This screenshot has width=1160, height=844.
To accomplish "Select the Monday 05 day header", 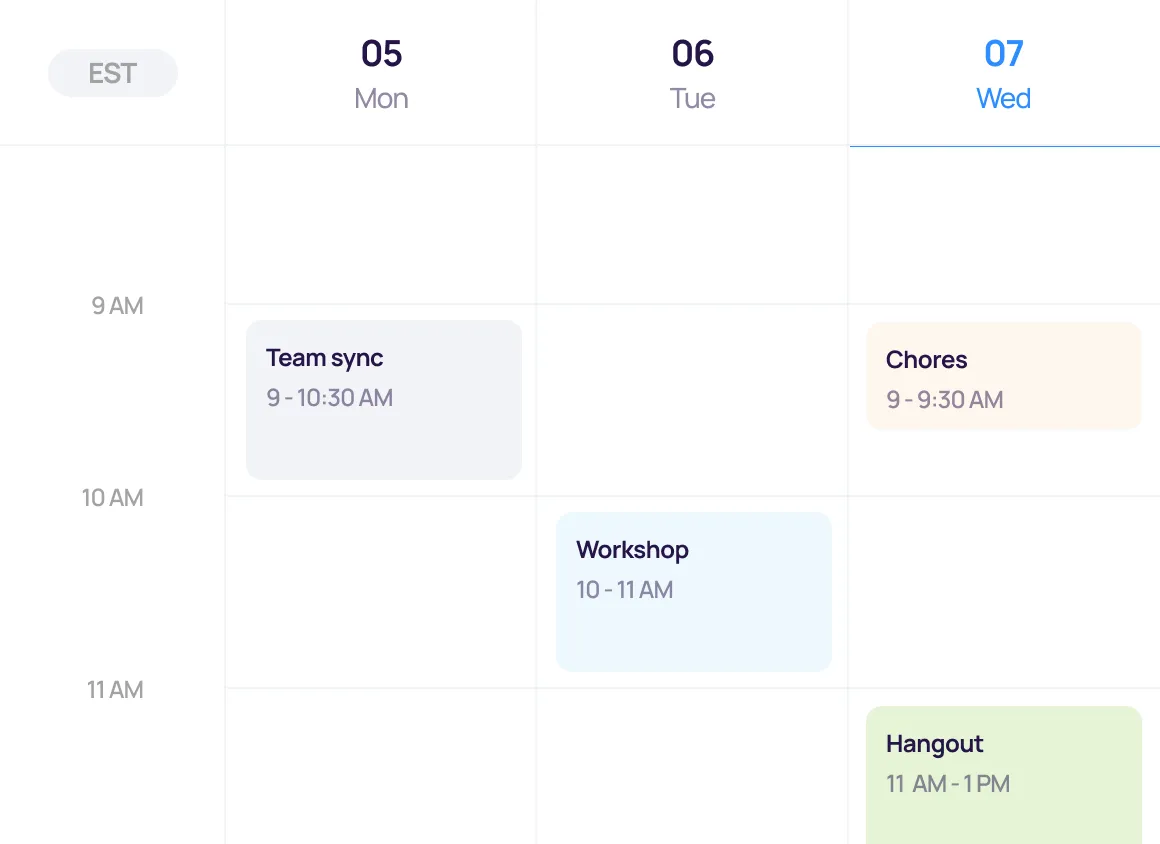I will click(x=381, y=73).
